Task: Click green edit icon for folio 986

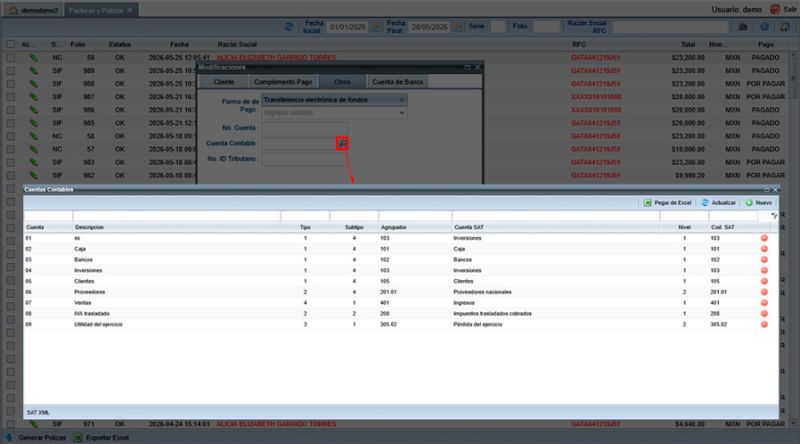Action: click(33, 110)
